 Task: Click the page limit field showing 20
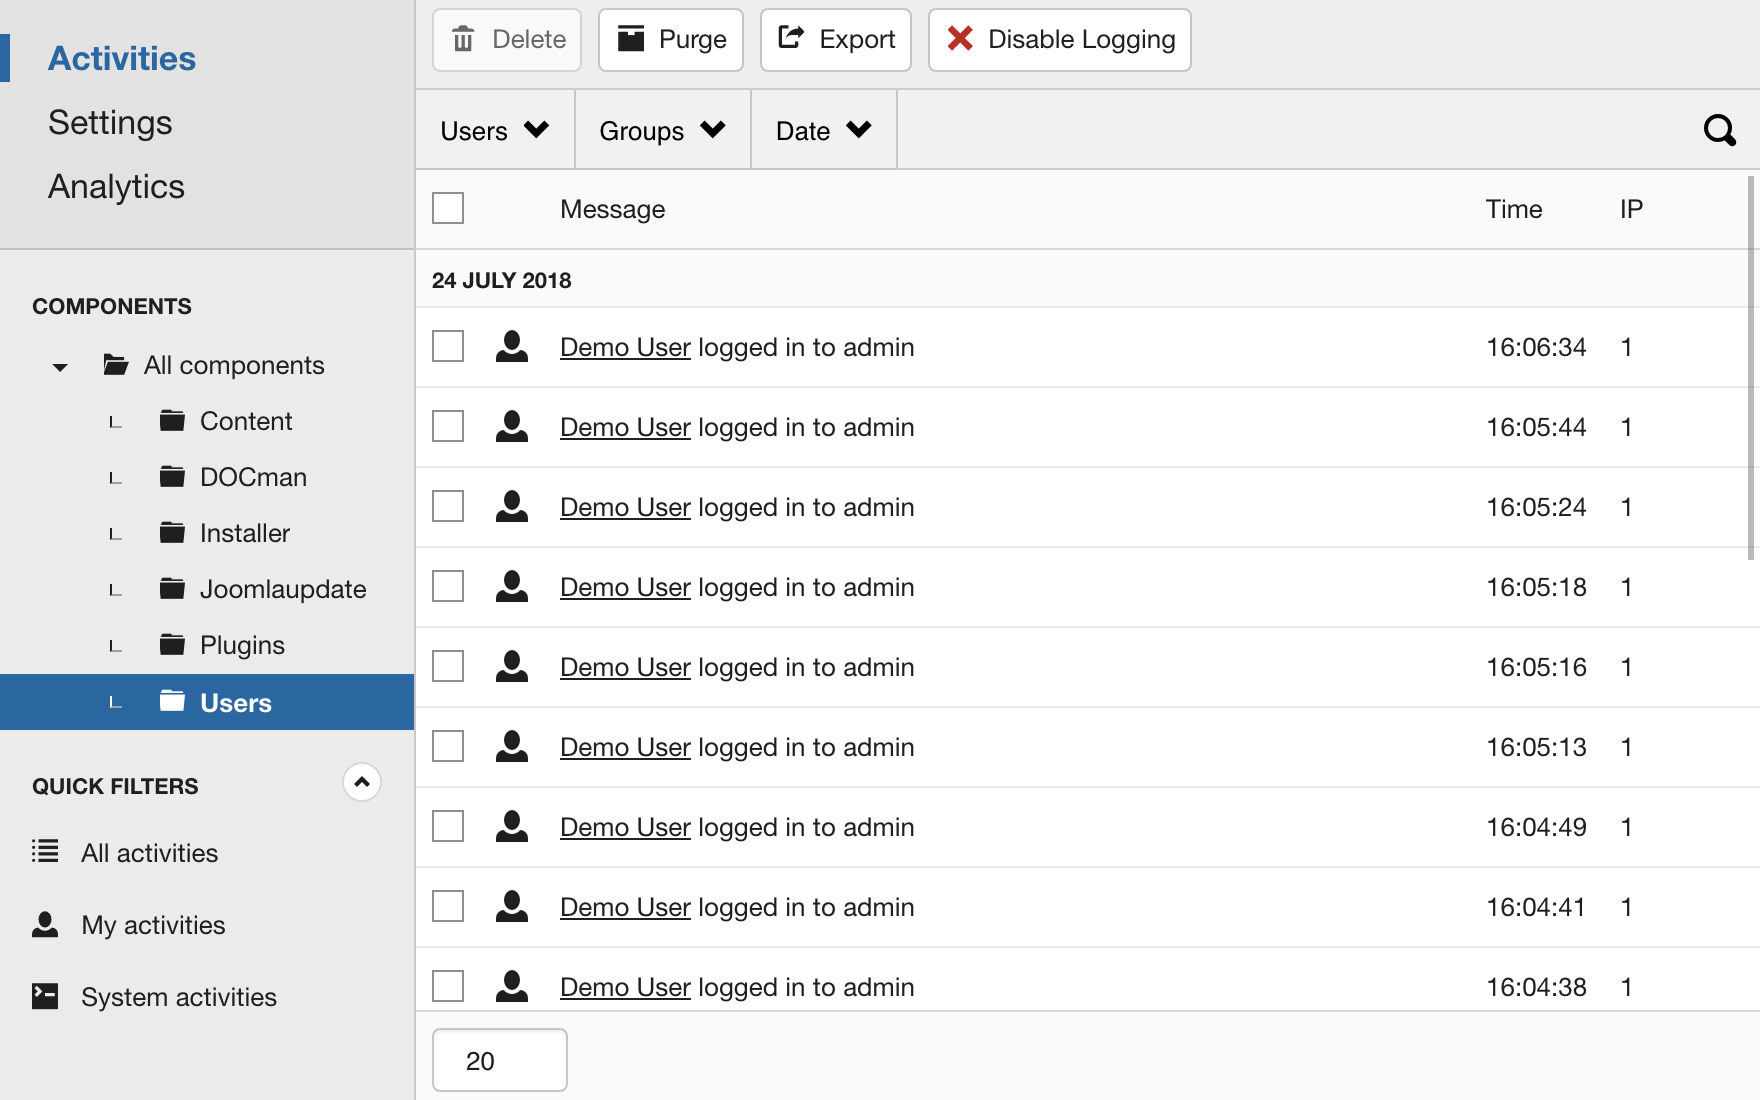coord(499,1060)
